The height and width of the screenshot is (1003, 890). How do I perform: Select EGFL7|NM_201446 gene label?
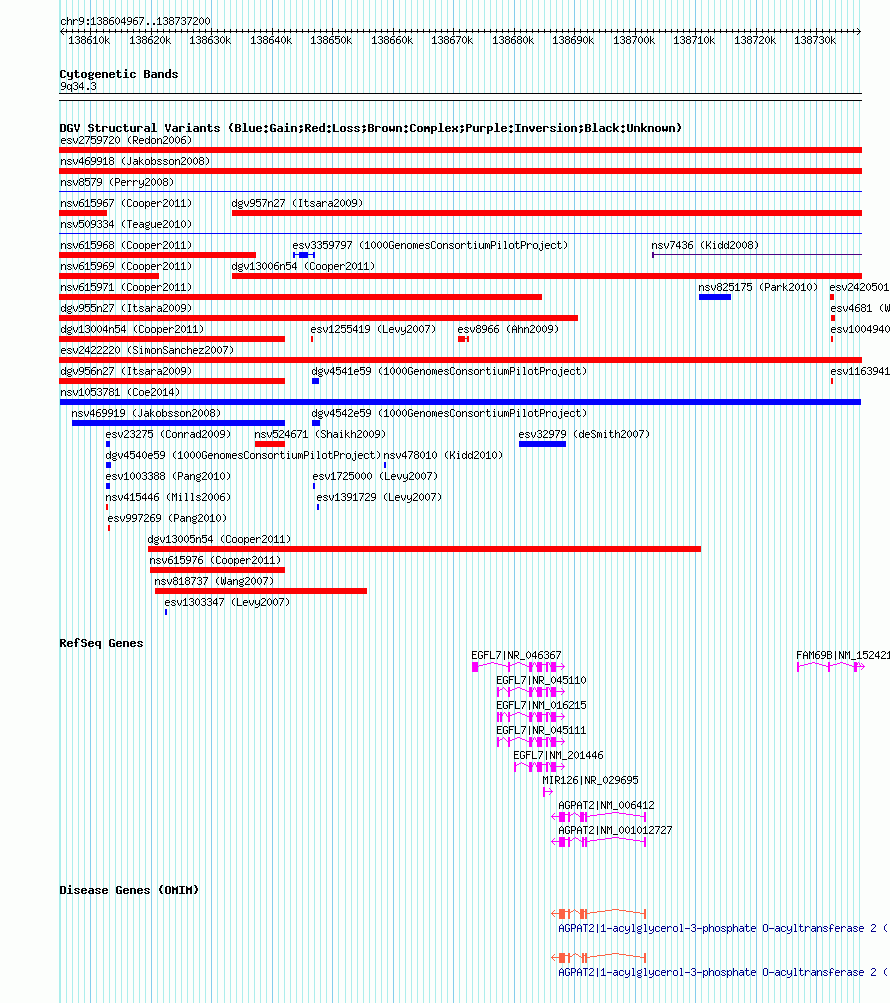point(558,755)
